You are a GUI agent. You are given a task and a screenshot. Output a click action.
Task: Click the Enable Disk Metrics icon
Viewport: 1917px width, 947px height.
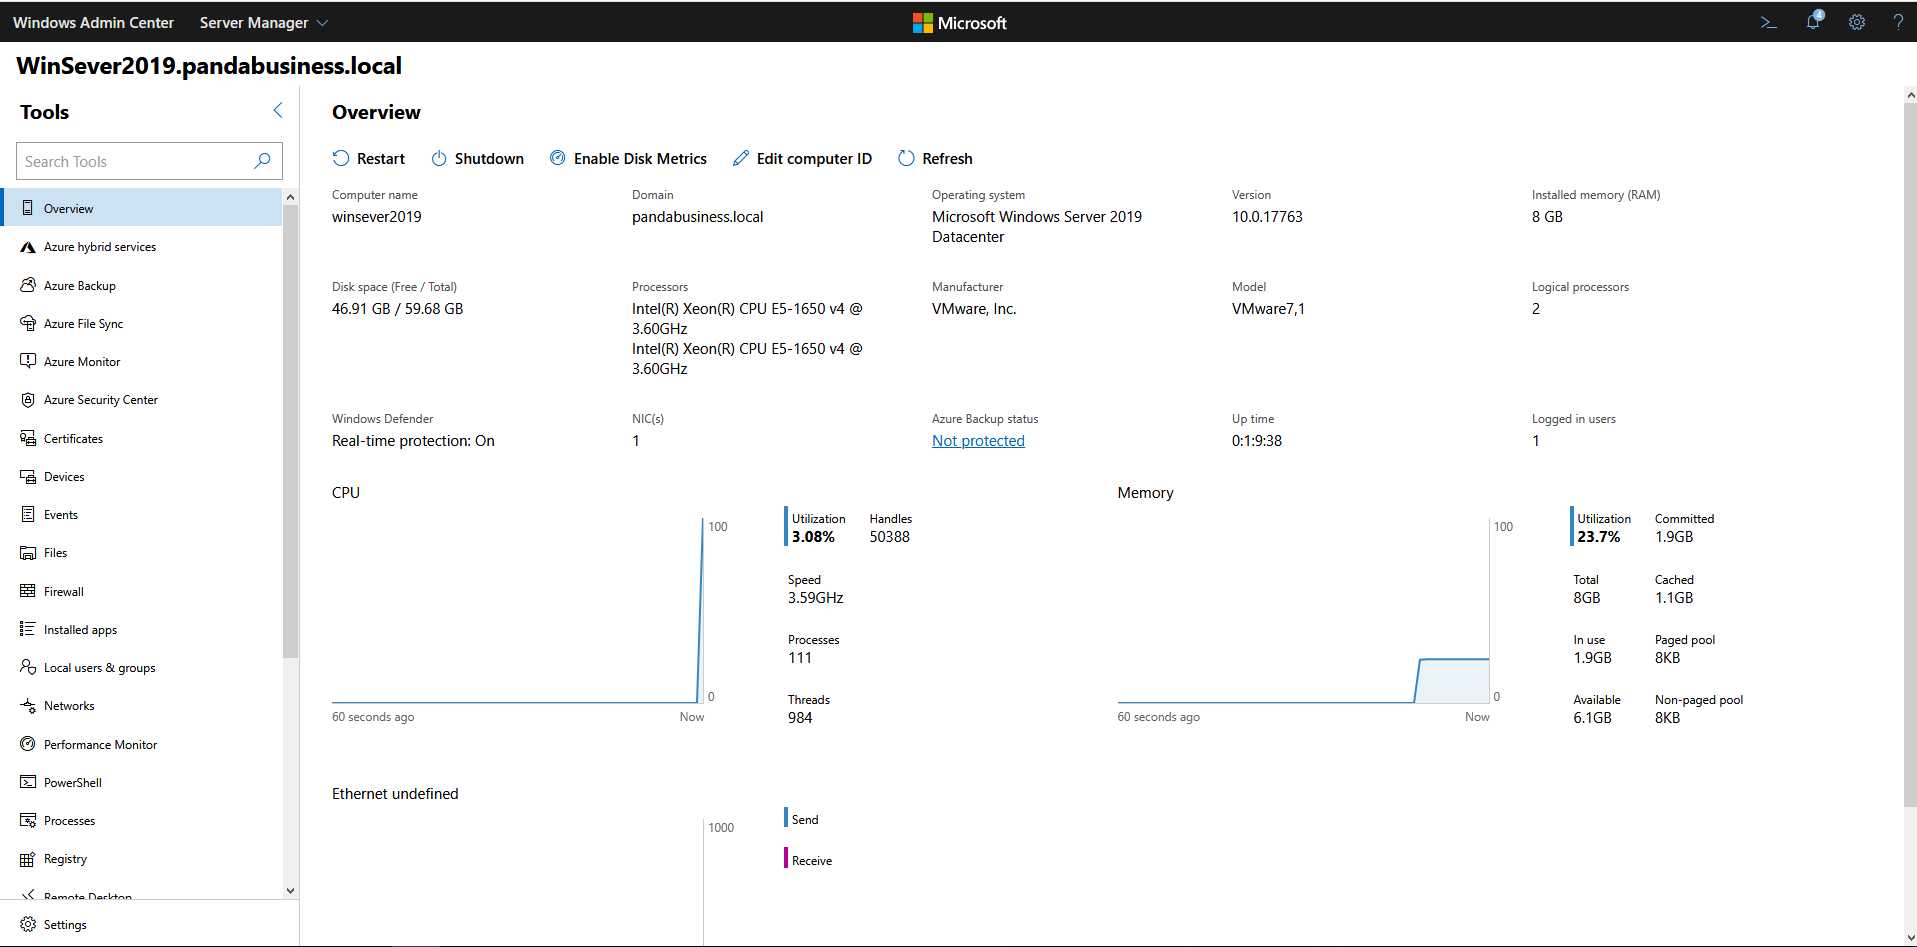(x=558, y=158)
